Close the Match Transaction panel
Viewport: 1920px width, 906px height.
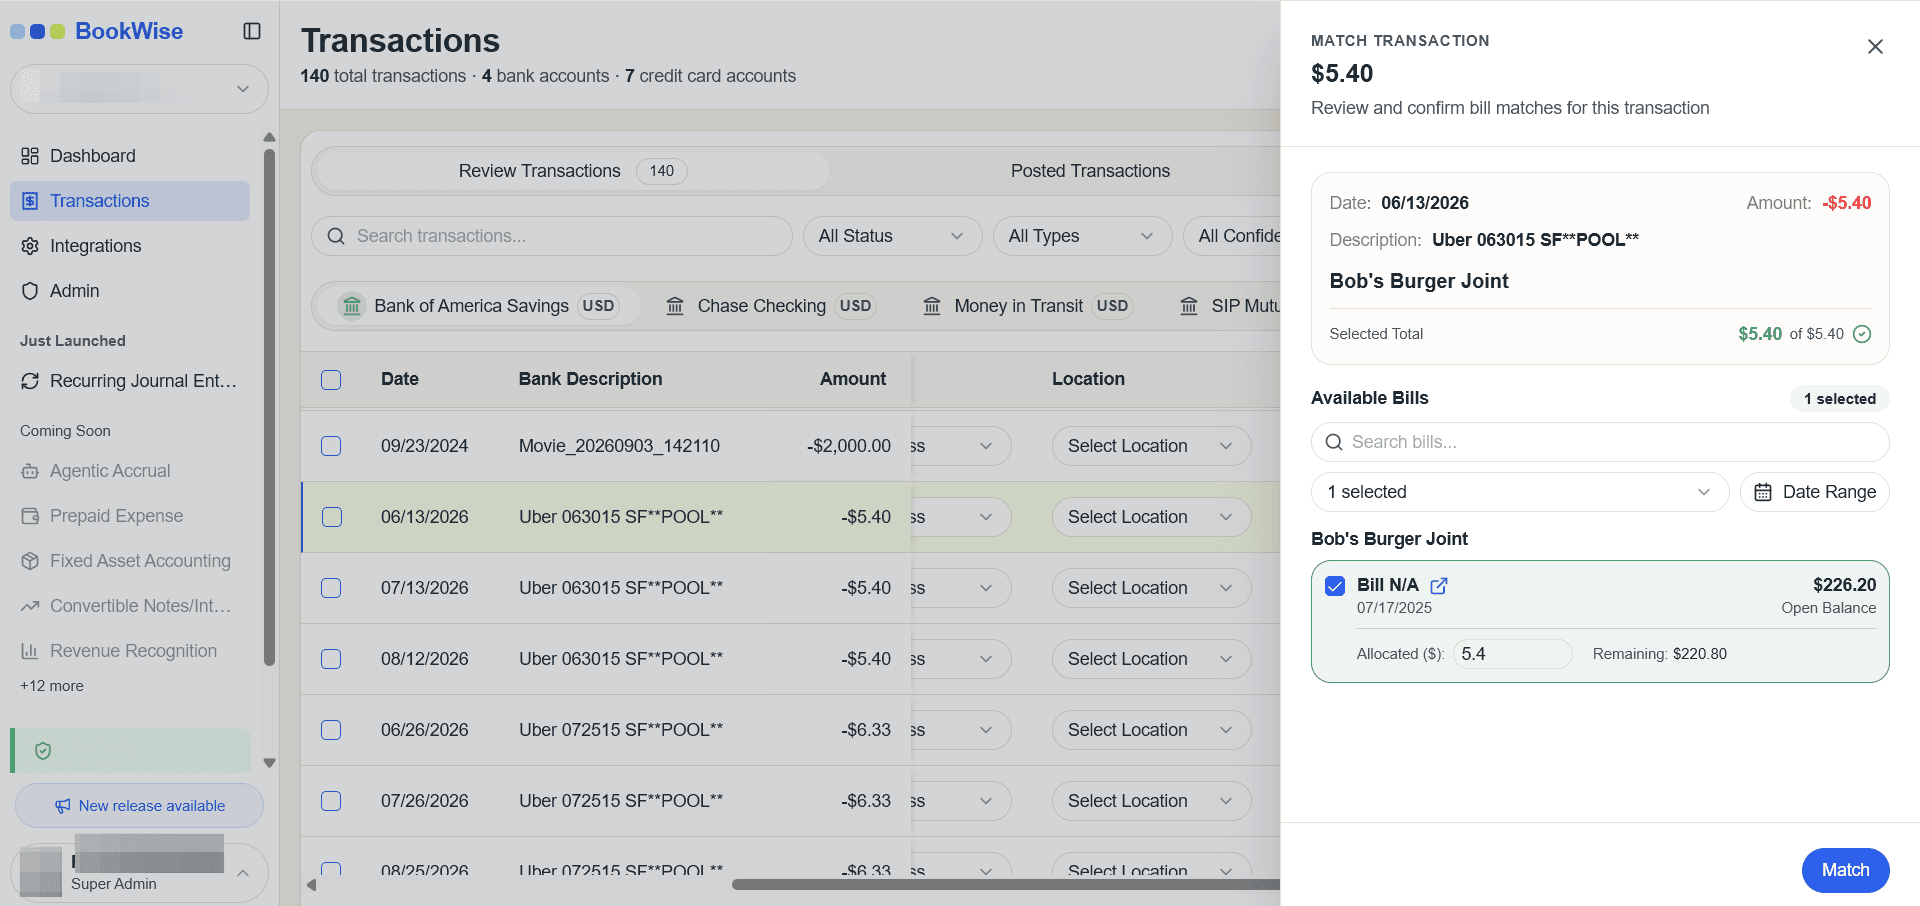coord(1875,47)
